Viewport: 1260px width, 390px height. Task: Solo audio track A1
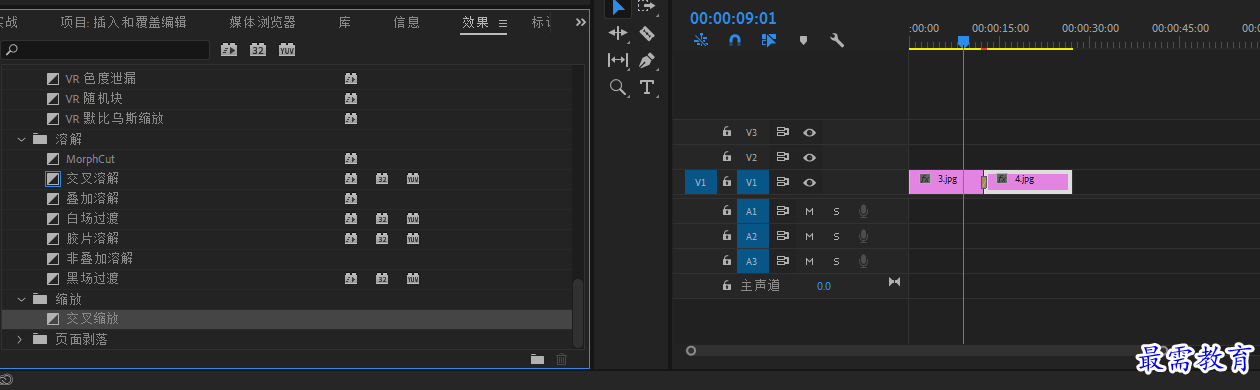[x=836, y=211]
